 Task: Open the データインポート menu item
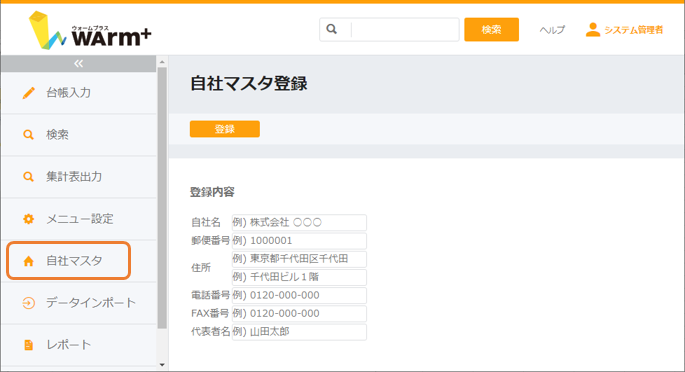click(x=79, y=303)
